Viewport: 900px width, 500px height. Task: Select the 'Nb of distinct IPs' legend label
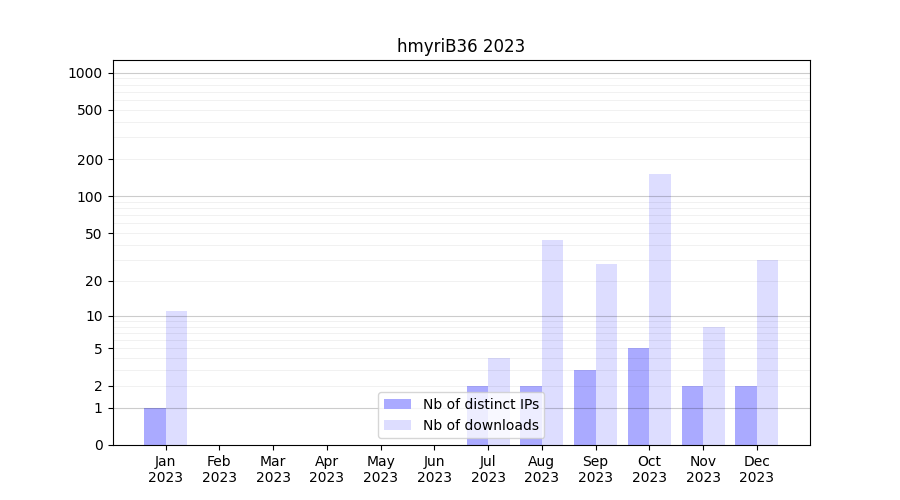[x=480, y=404]
